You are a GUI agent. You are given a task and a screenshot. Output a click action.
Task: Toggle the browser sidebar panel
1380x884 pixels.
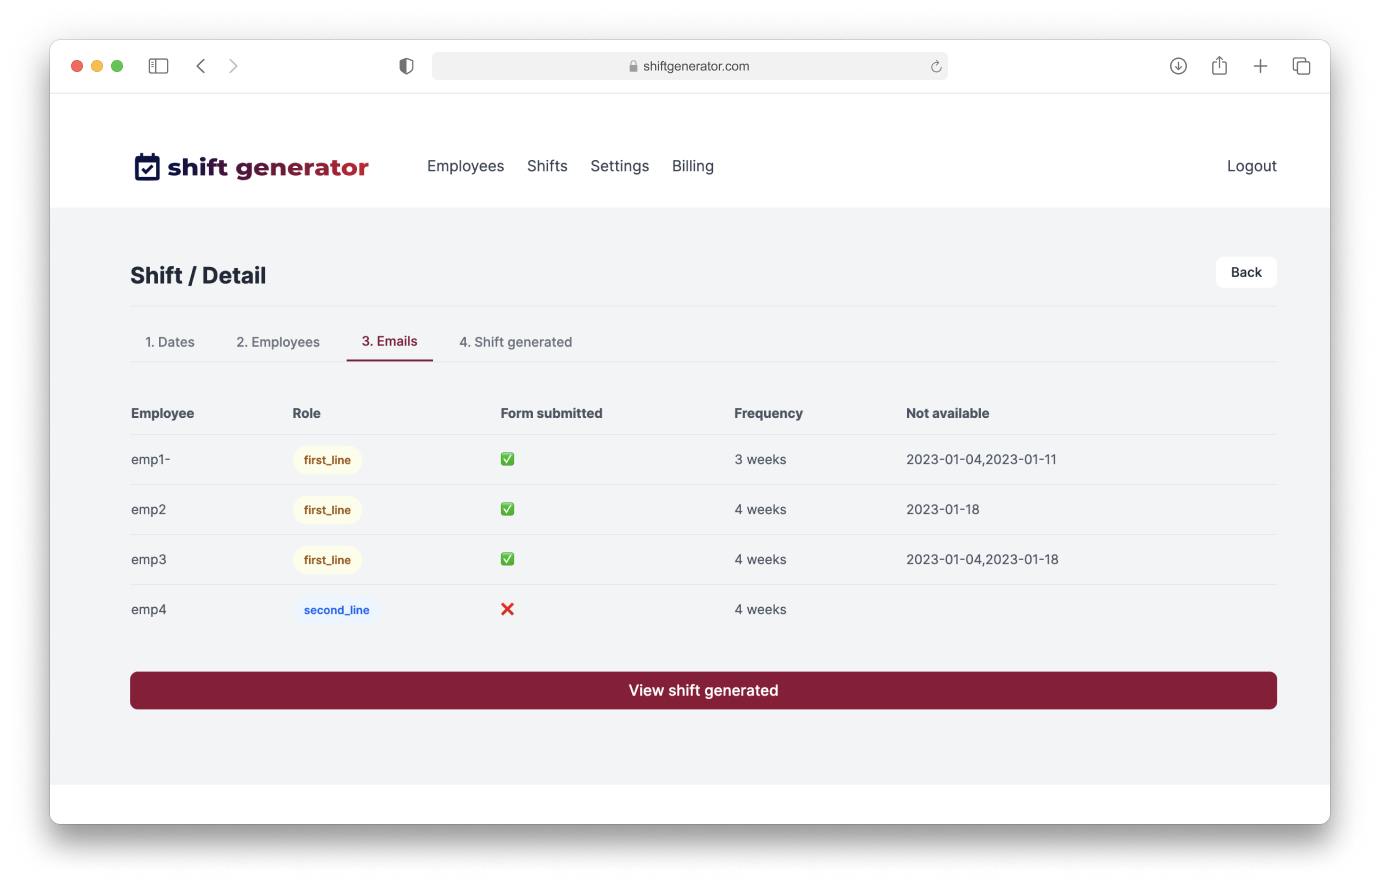coord(158,66)
